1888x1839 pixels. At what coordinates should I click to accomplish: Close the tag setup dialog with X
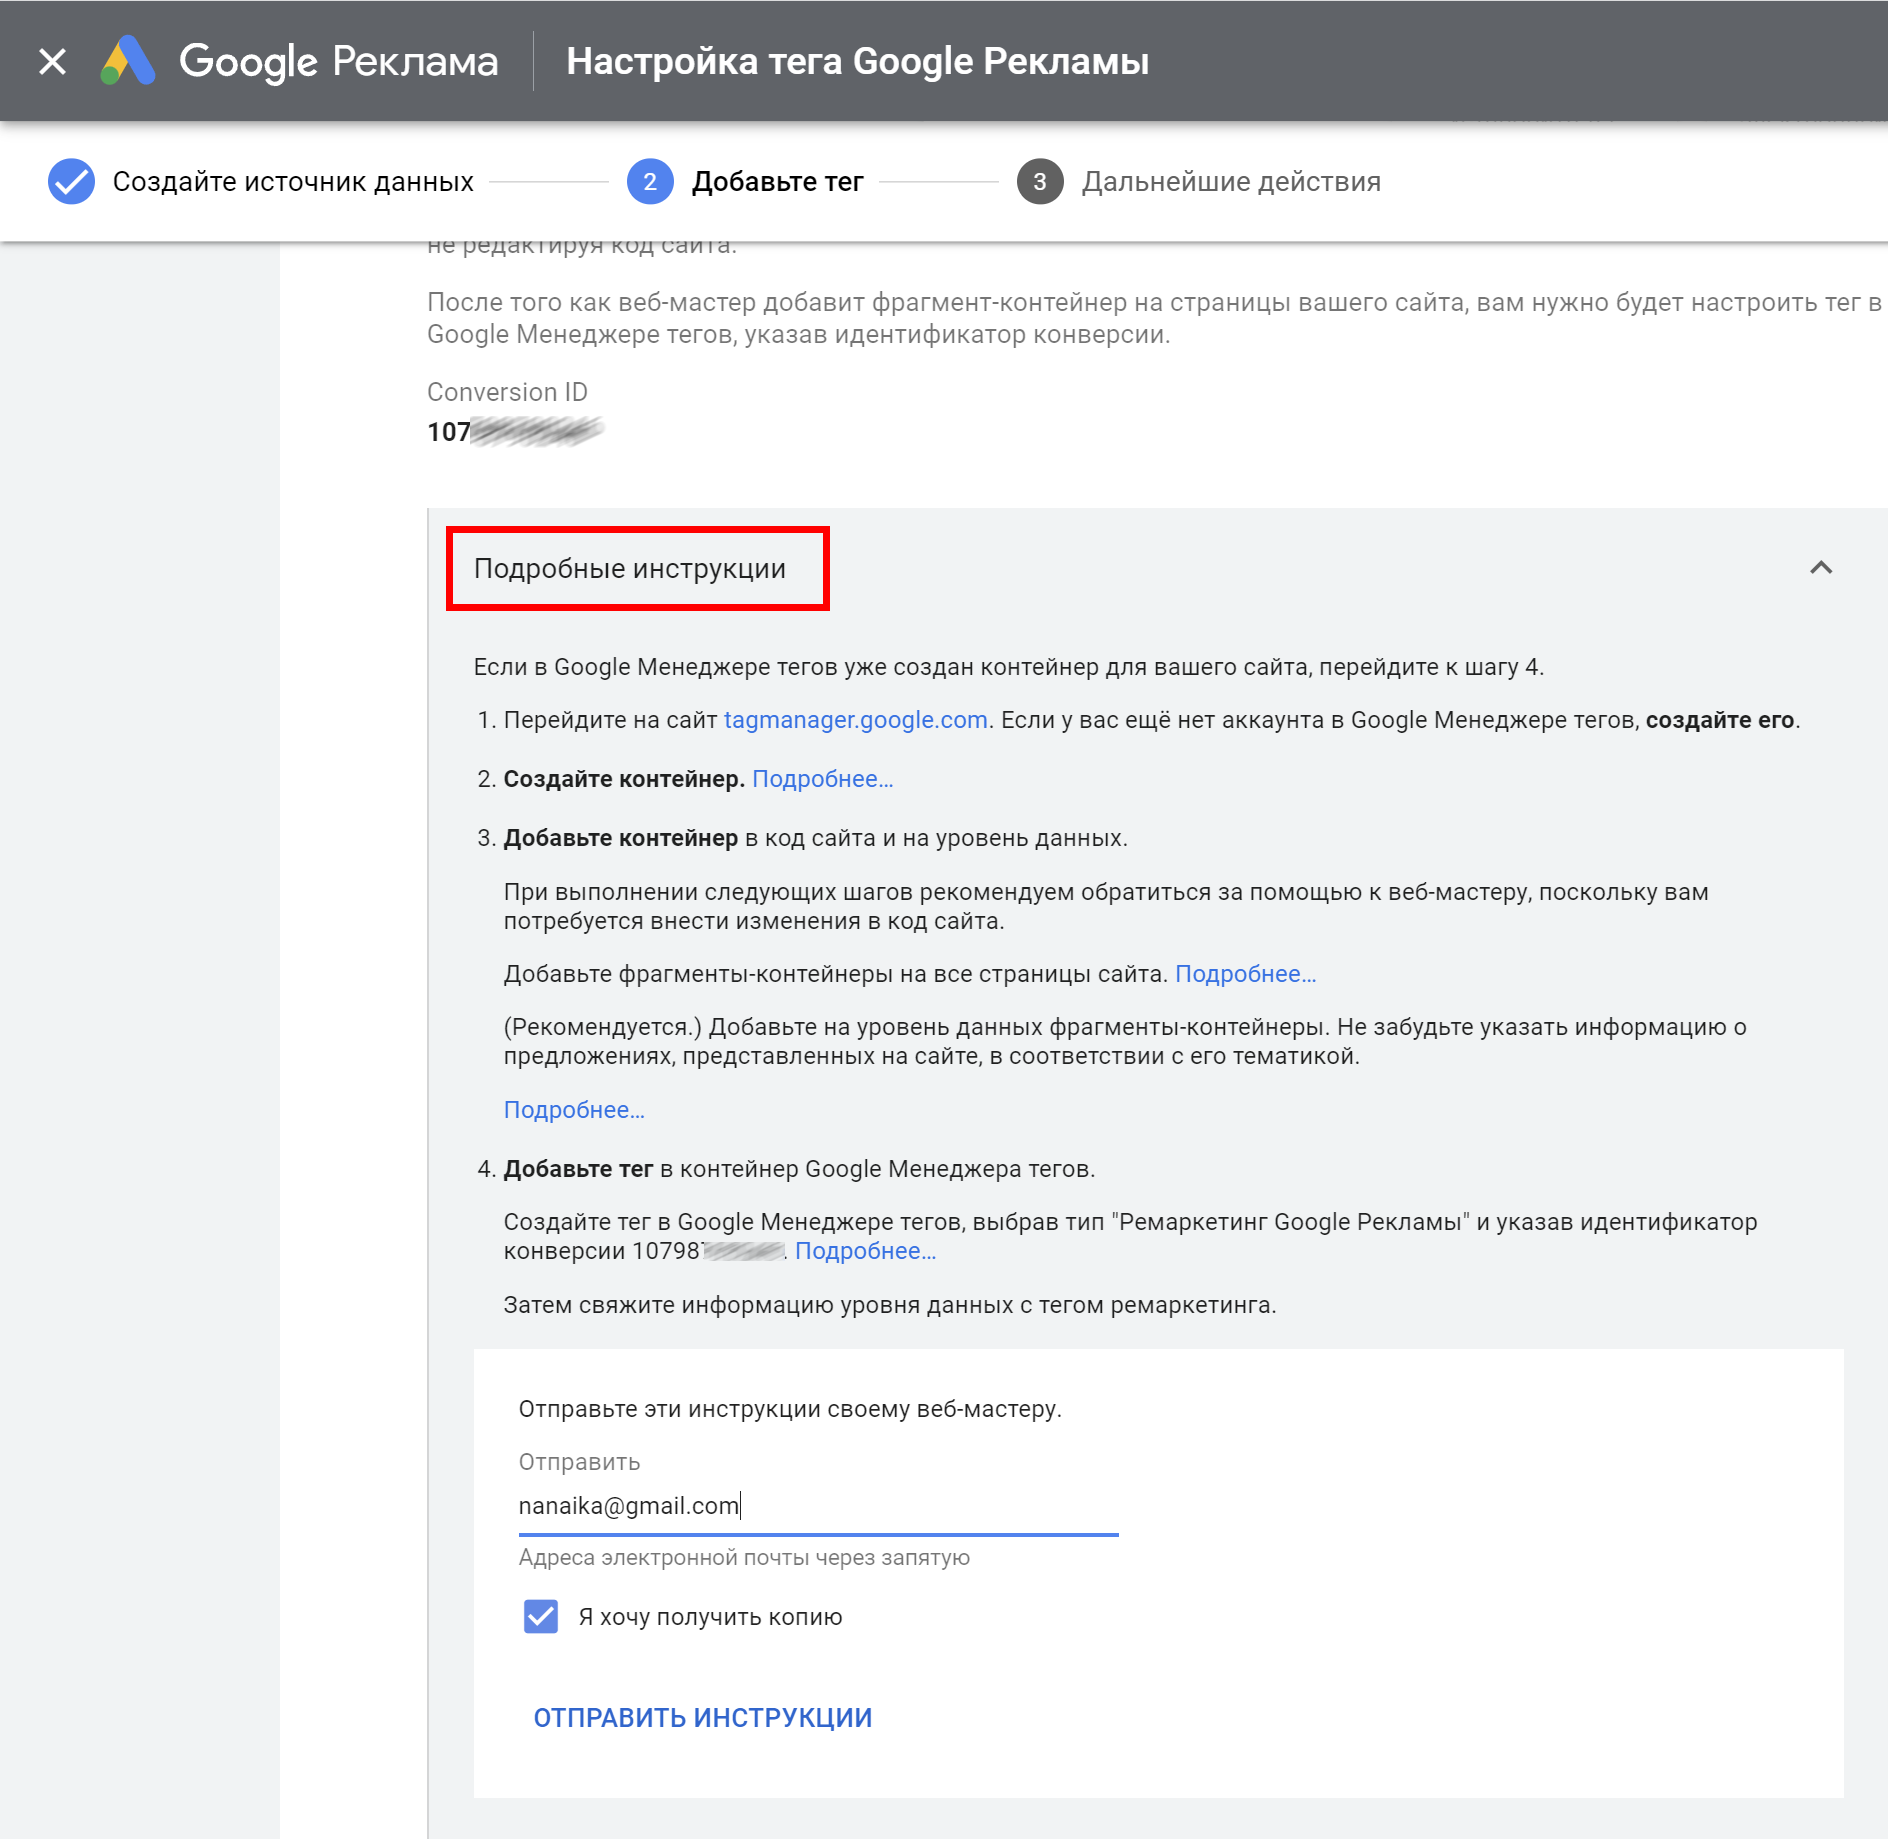click(x=52, y=62)
